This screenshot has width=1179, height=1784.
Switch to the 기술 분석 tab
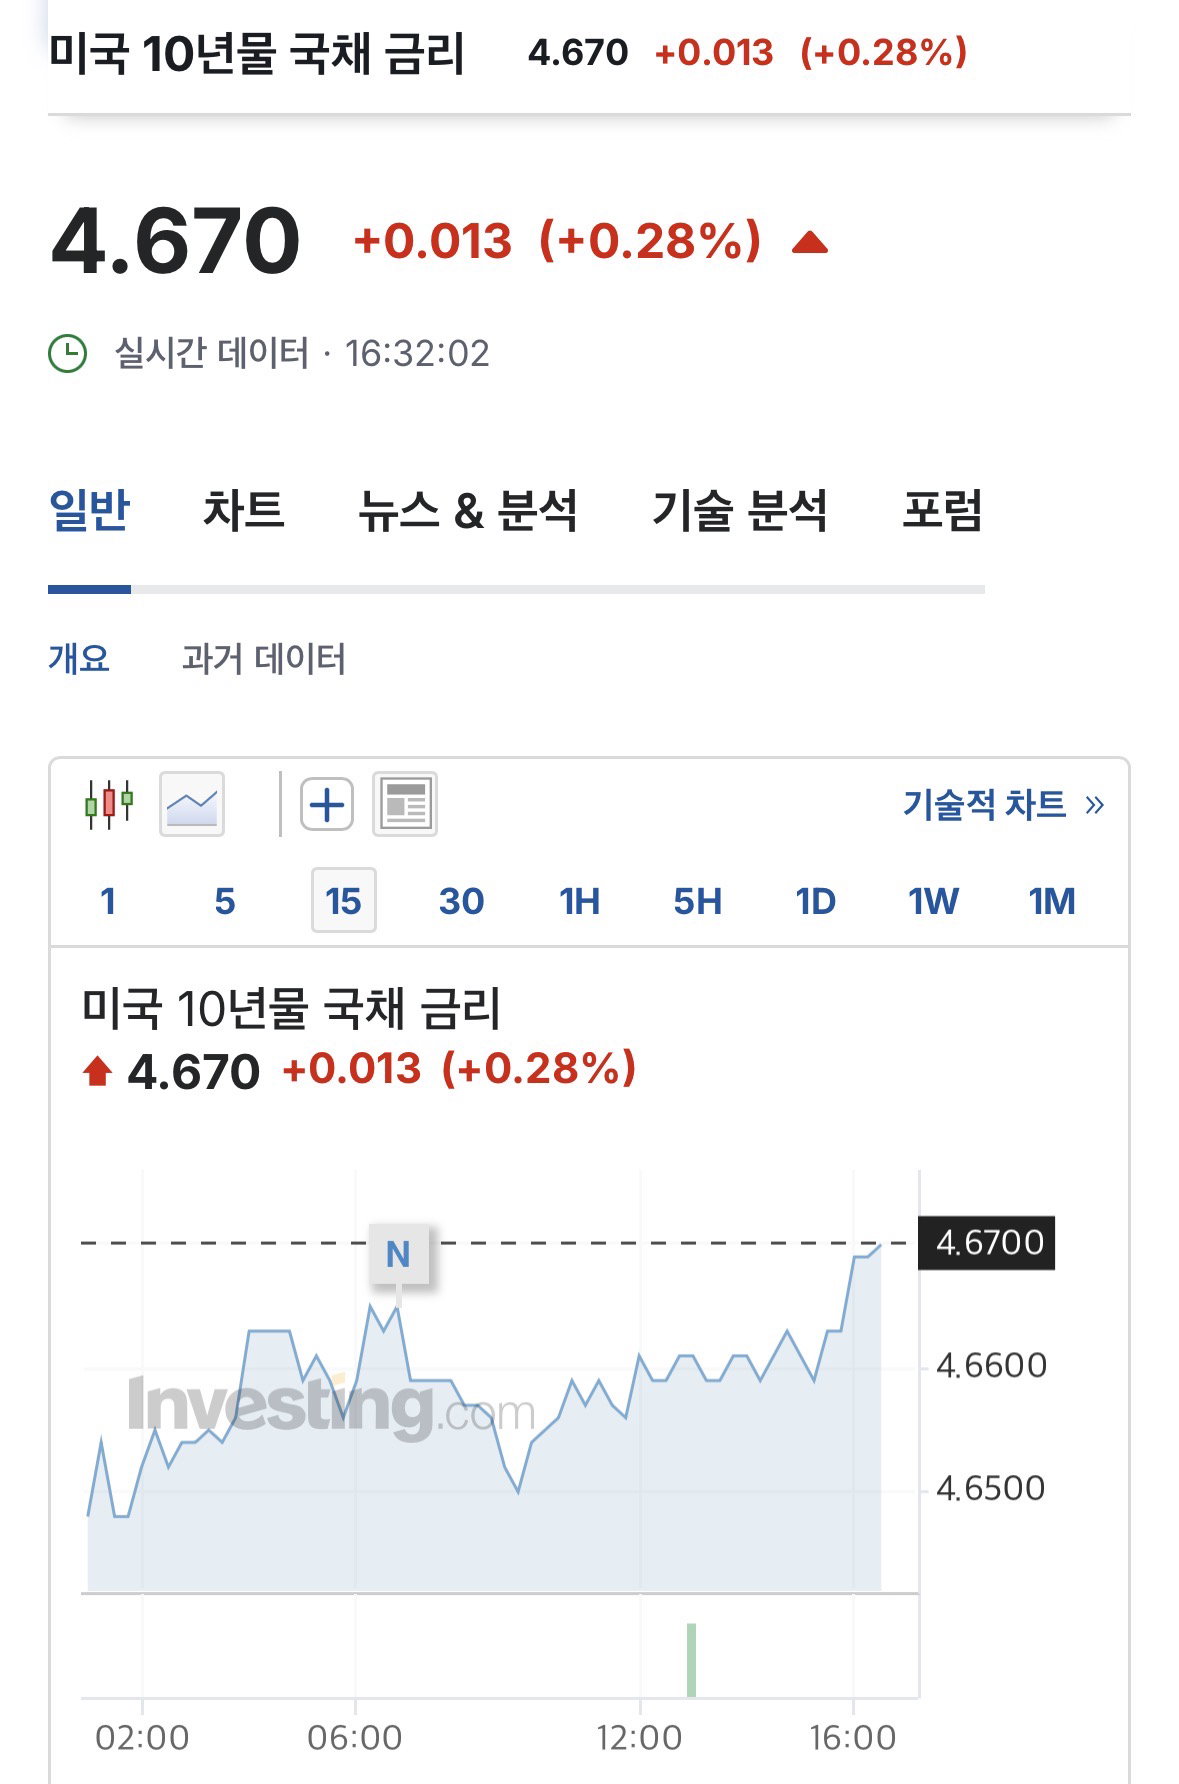739,510
